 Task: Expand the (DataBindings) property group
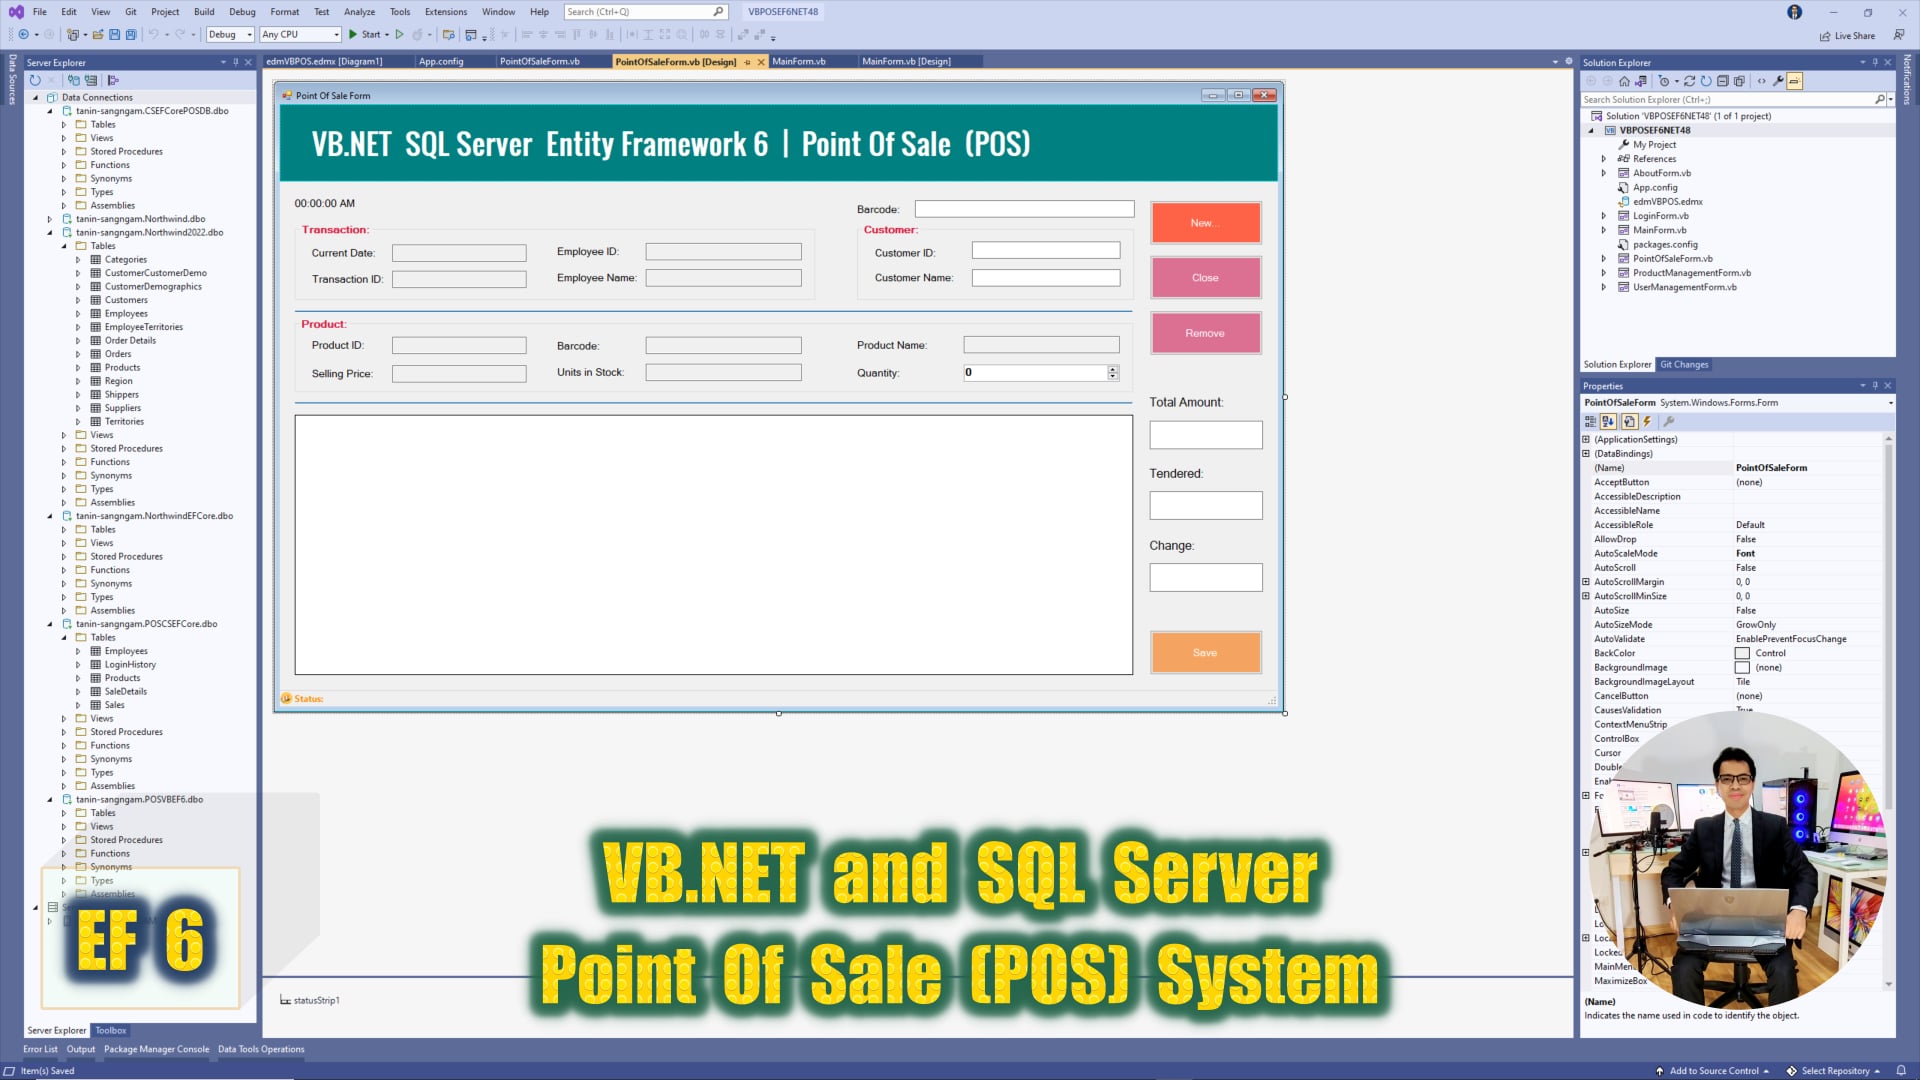coord(1586,454)
